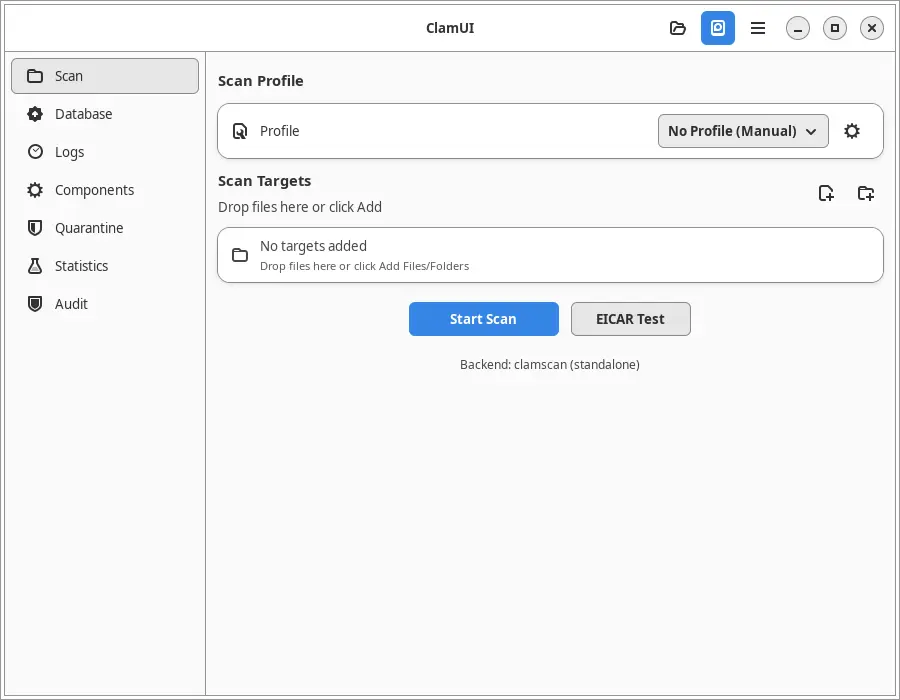Click the ClamUI window title
Viewport: 900px width, 700px height.
(x=450, y=28)
